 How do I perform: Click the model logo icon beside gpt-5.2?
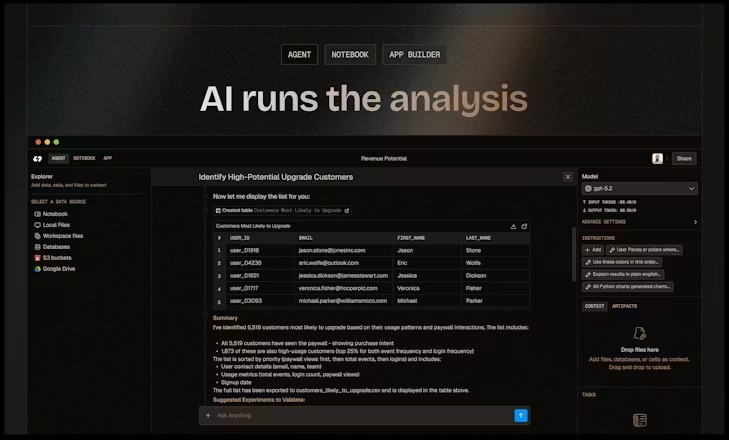588,188
